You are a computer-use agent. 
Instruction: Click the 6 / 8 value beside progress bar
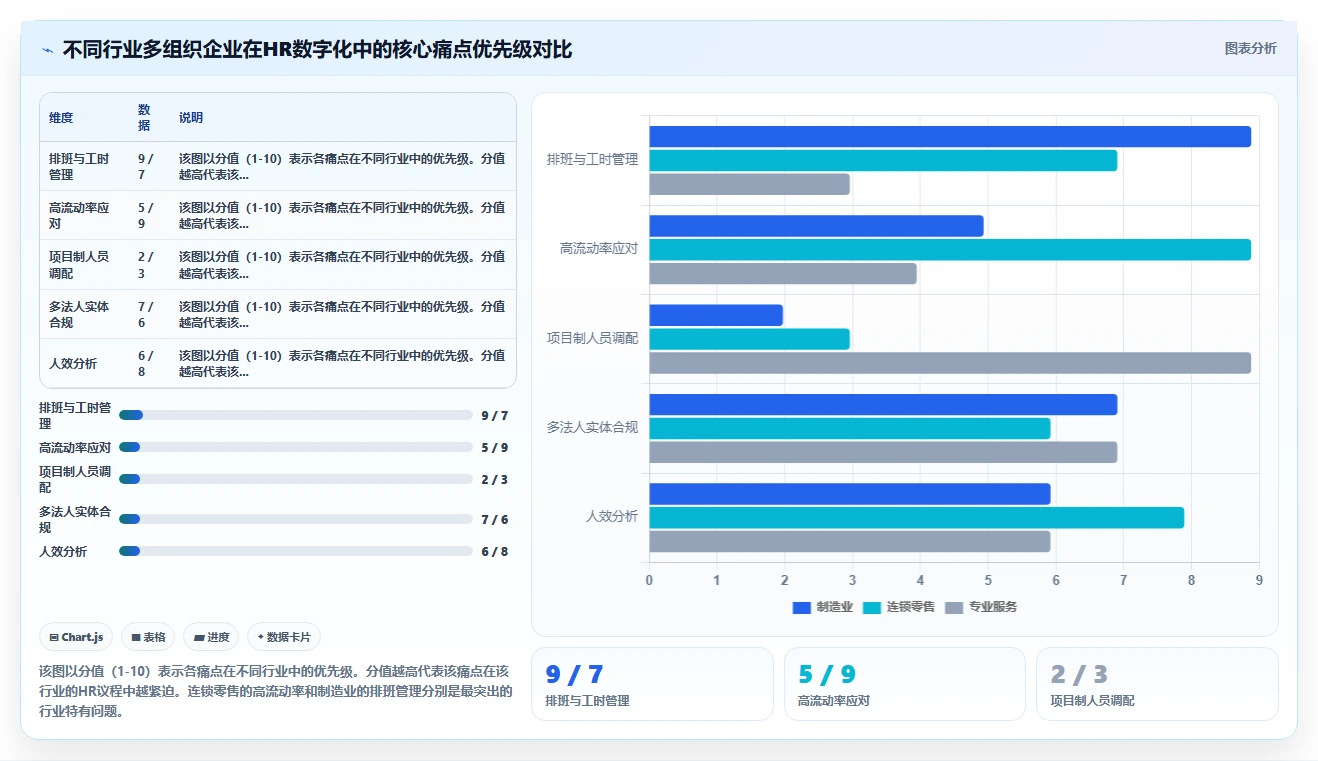(x=494, y=552)
